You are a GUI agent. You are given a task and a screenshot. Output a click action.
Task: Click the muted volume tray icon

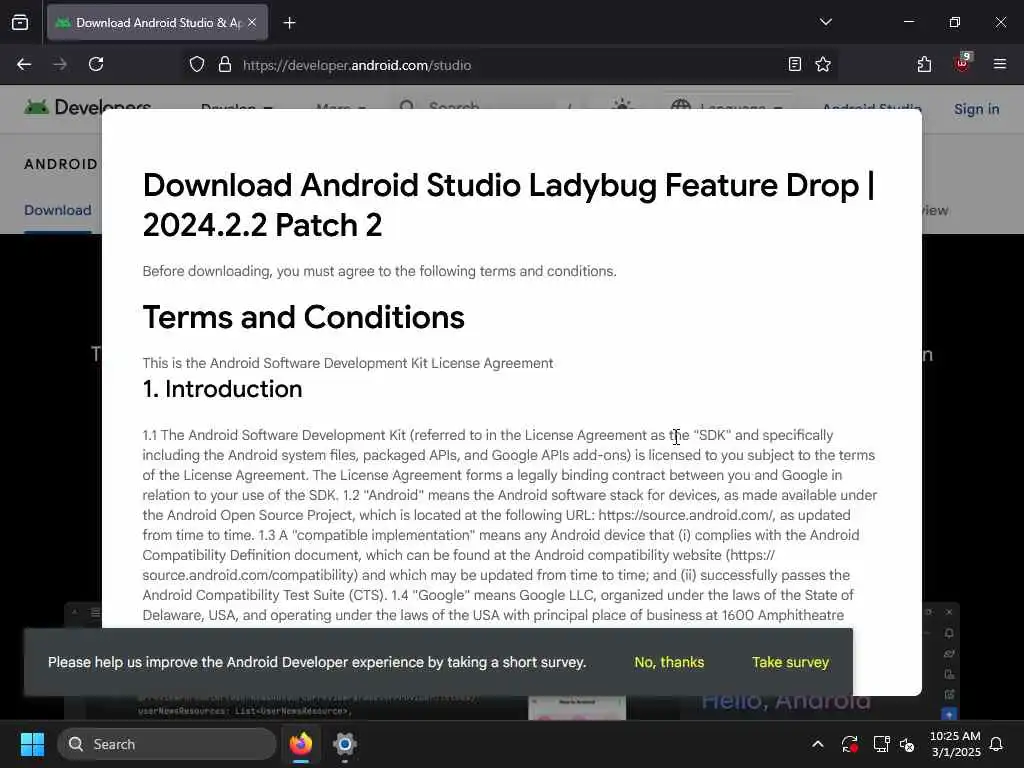(x=907, y=744)
